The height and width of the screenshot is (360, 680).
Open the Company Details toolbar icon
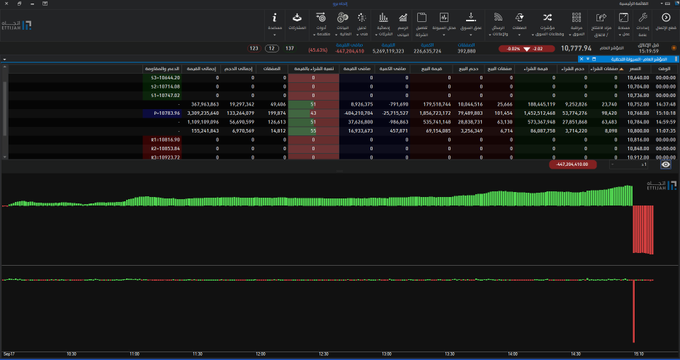pos(422,18)
